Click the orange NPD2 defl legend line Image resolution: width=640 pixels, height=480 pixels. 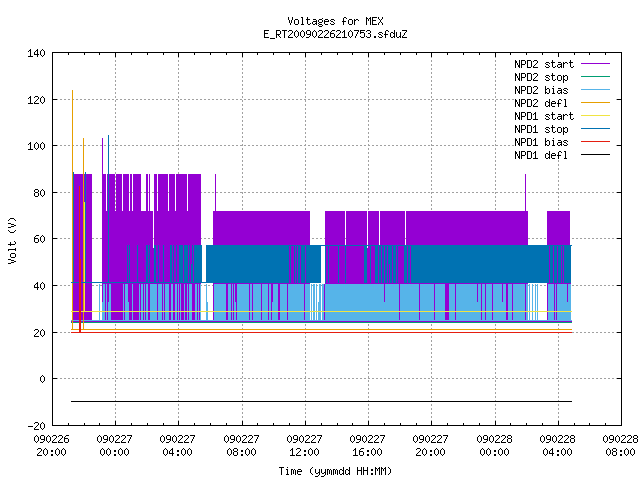596,102
